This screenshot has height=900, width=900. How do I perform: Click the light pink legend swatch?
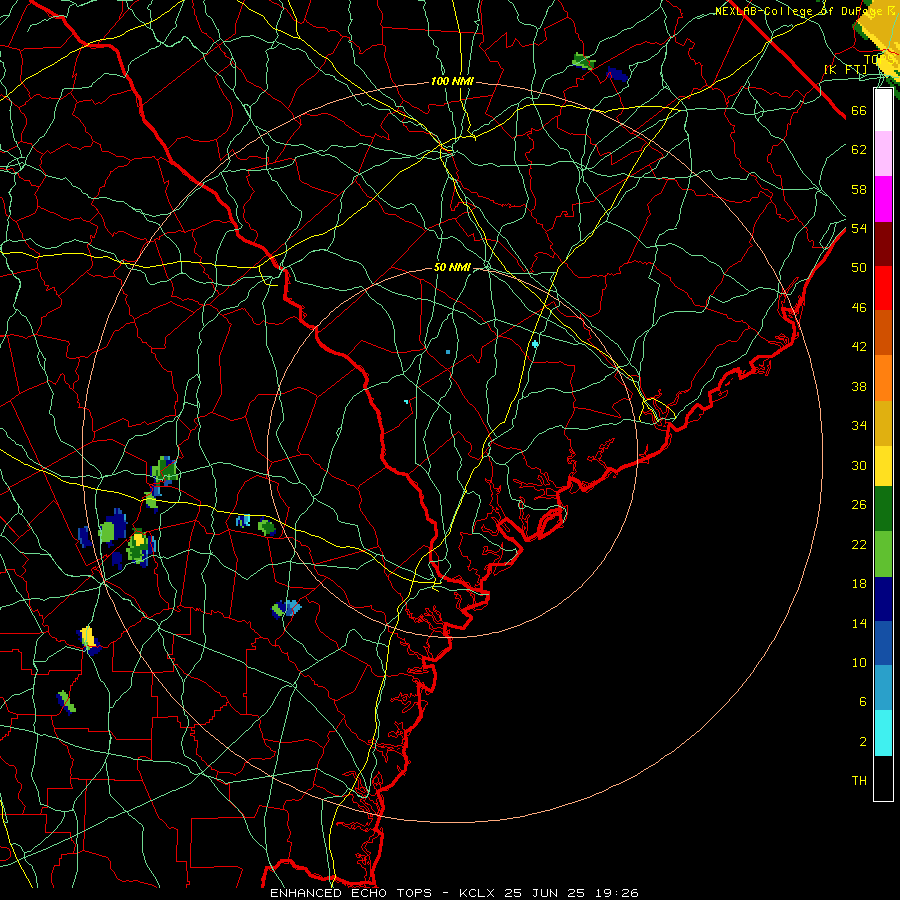click(883, 153)
